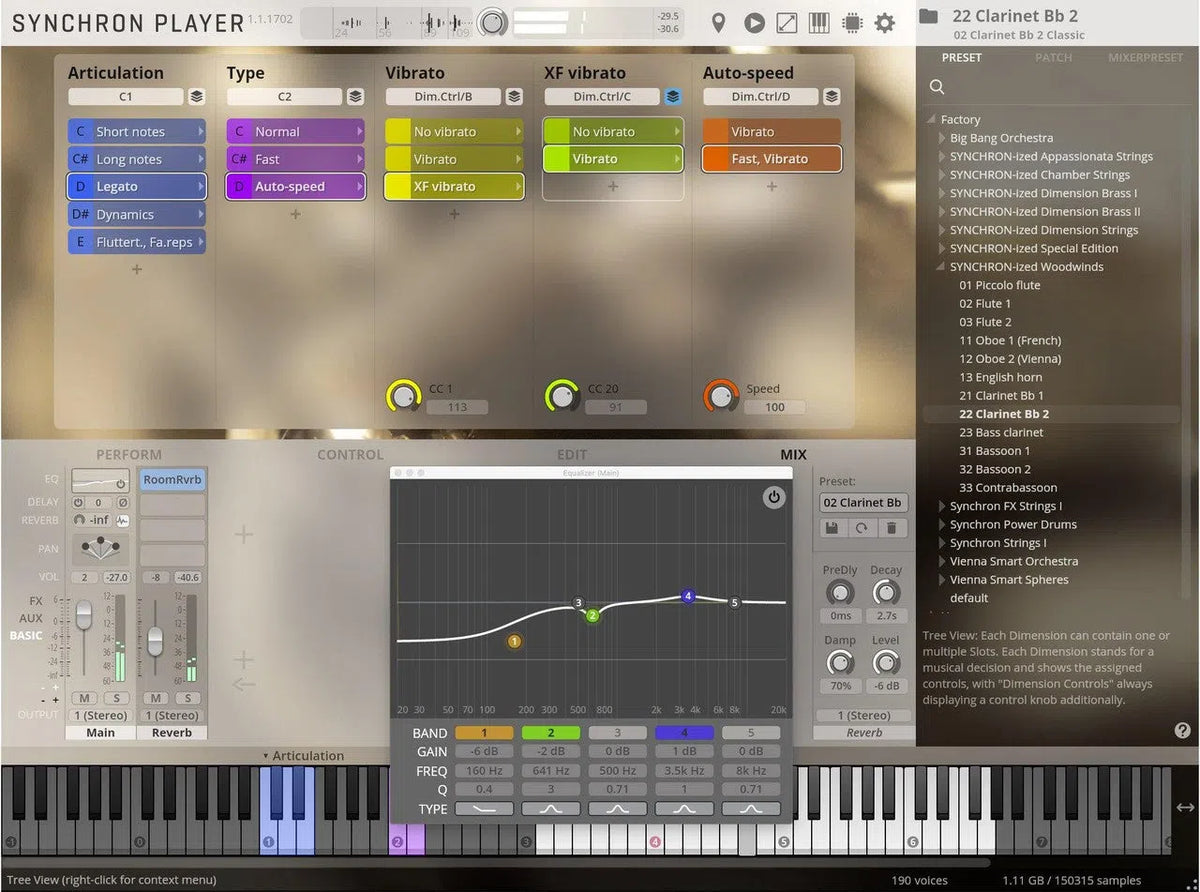Viewport: 1200px width, 892px height.
Task: Switch to the PERFORM tab
Action: 129,455
